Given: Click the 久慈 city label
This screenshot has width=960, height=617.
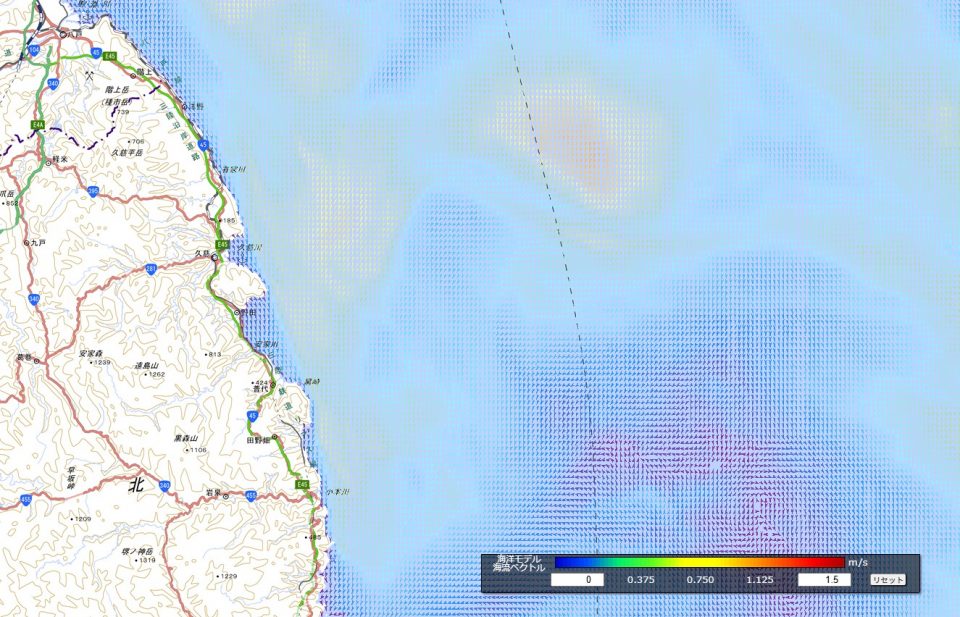Looking at the screenshot, I should point(202,252).
